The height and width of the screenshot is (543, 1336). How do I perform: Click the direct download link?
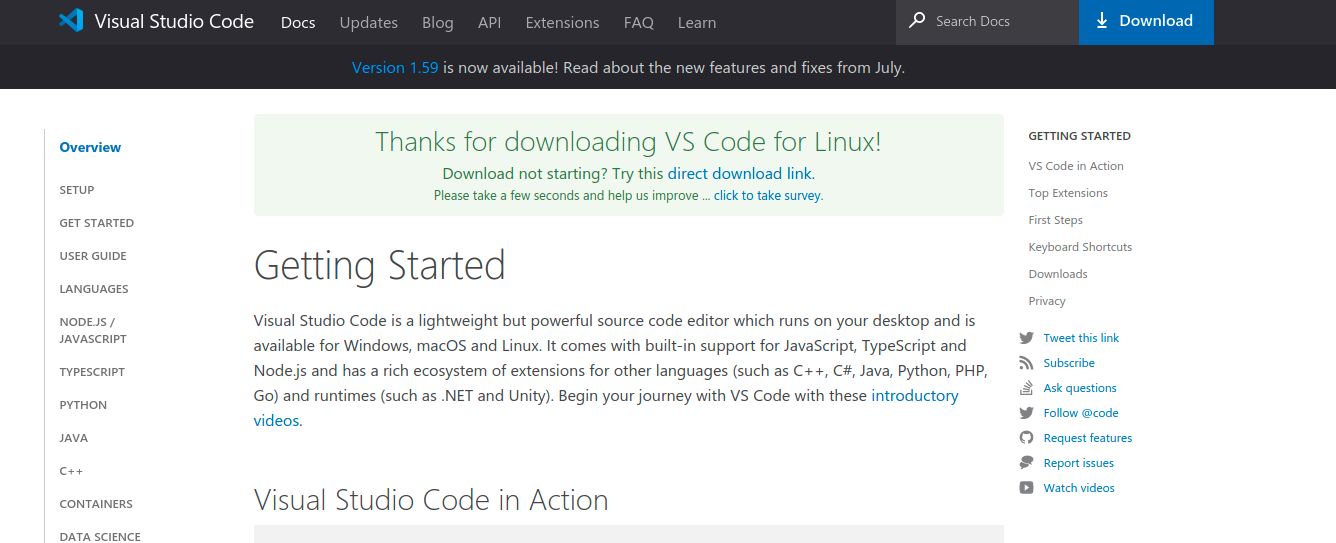(740, 173)
